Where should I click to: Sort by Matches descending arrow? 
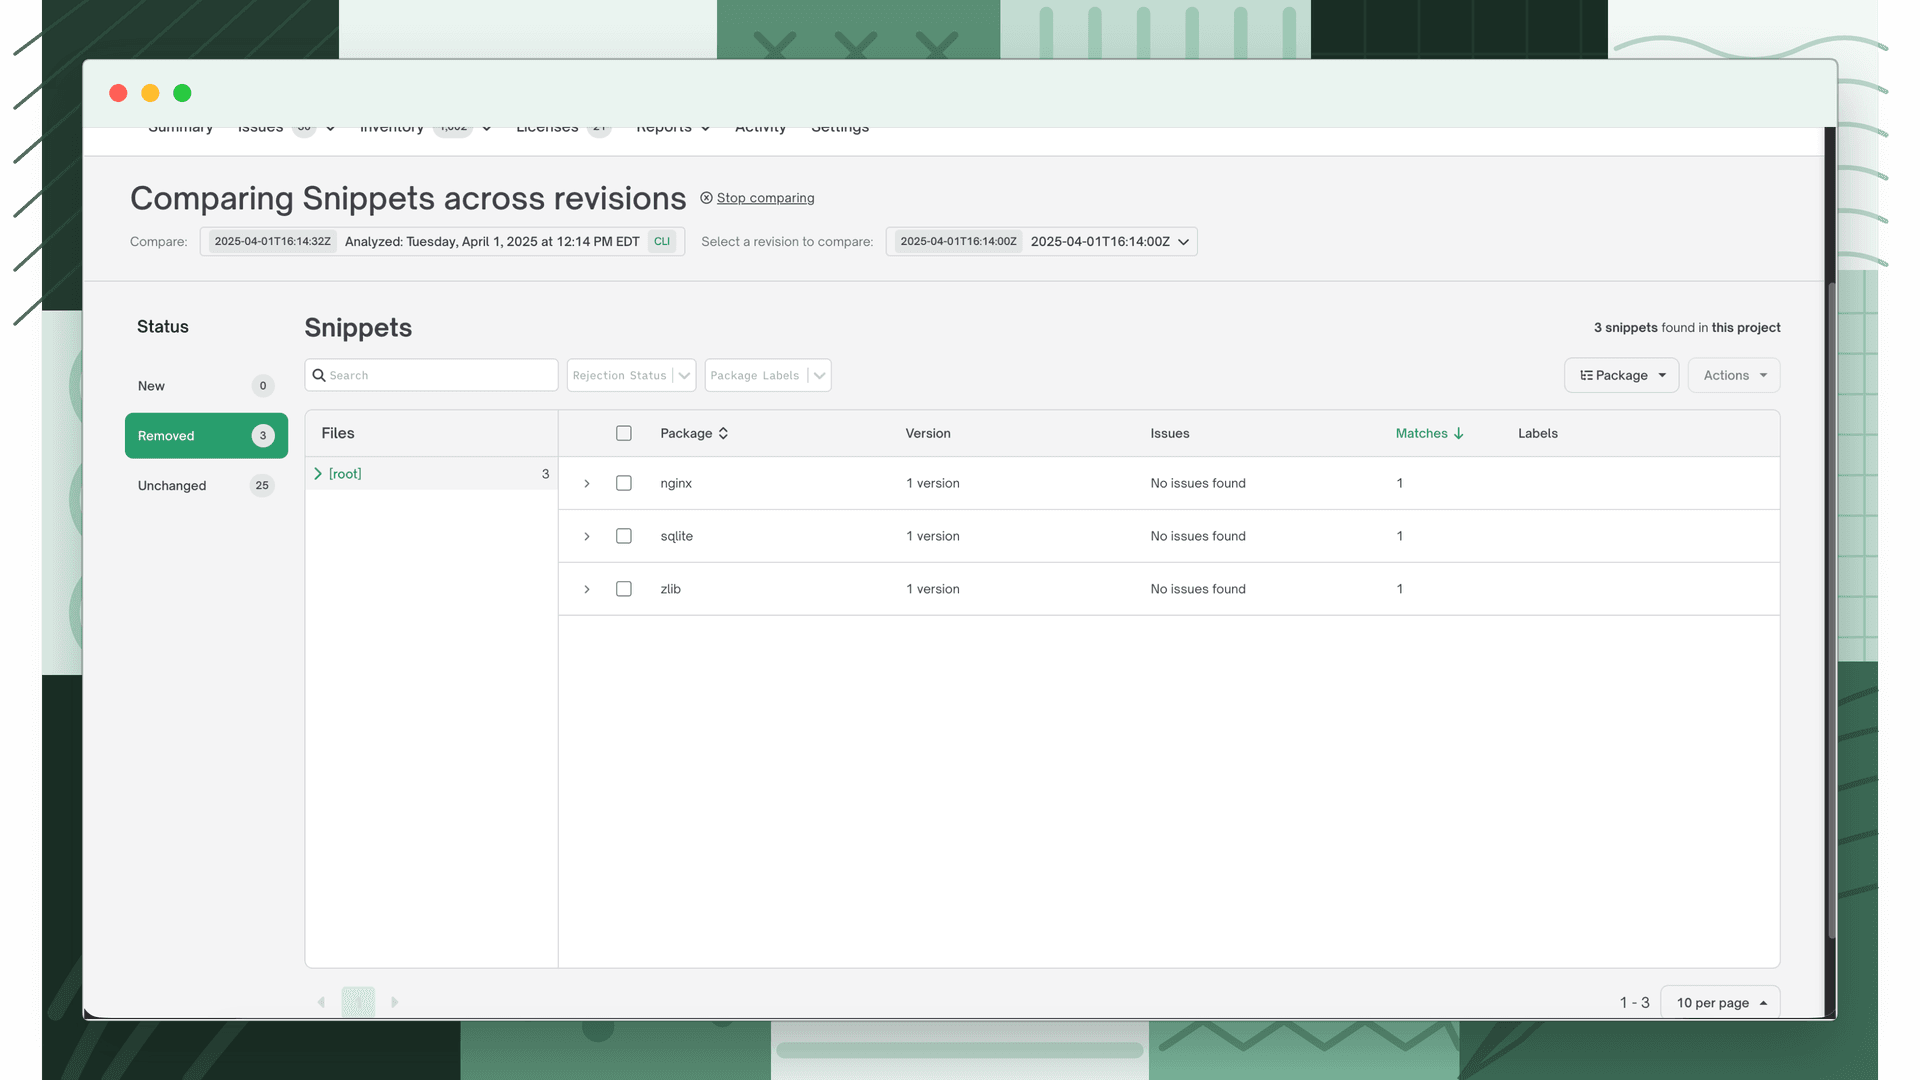point(1459,433)
